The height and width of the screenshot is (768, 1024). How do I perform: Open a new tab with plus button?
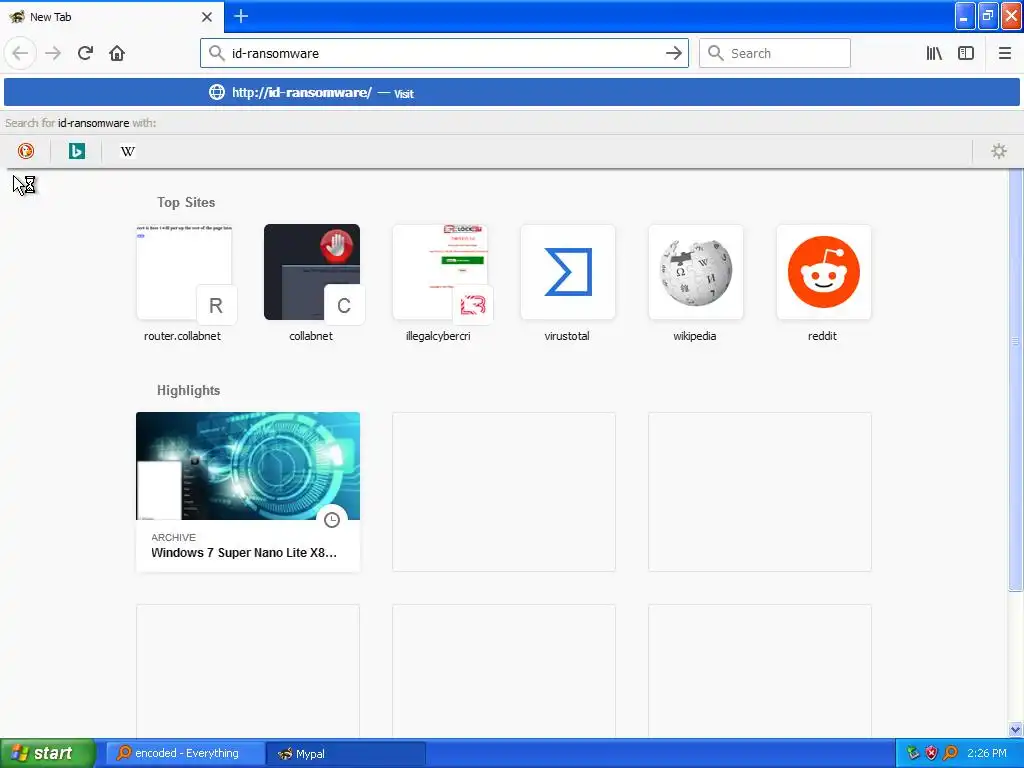click(x=240, y=16)
